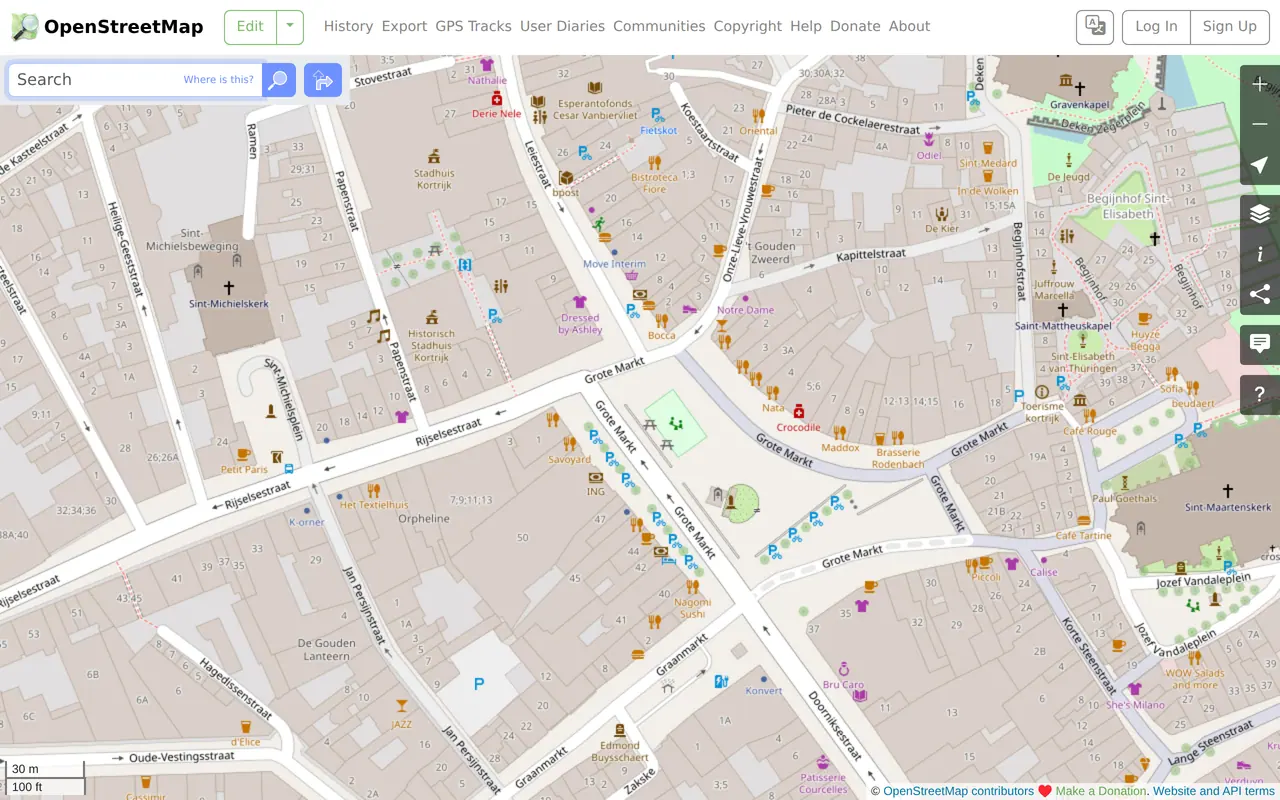The image size is (1280, 800).
Task: Focus the Search input field
Action: click(x=135, y=80)
